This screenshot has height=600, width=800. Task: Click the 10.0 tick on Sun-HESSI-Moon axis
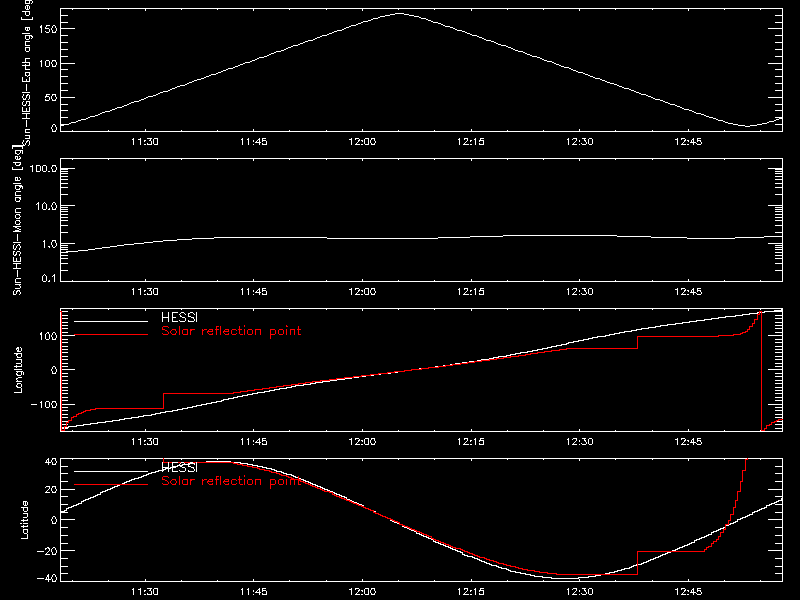coord(46,206)
